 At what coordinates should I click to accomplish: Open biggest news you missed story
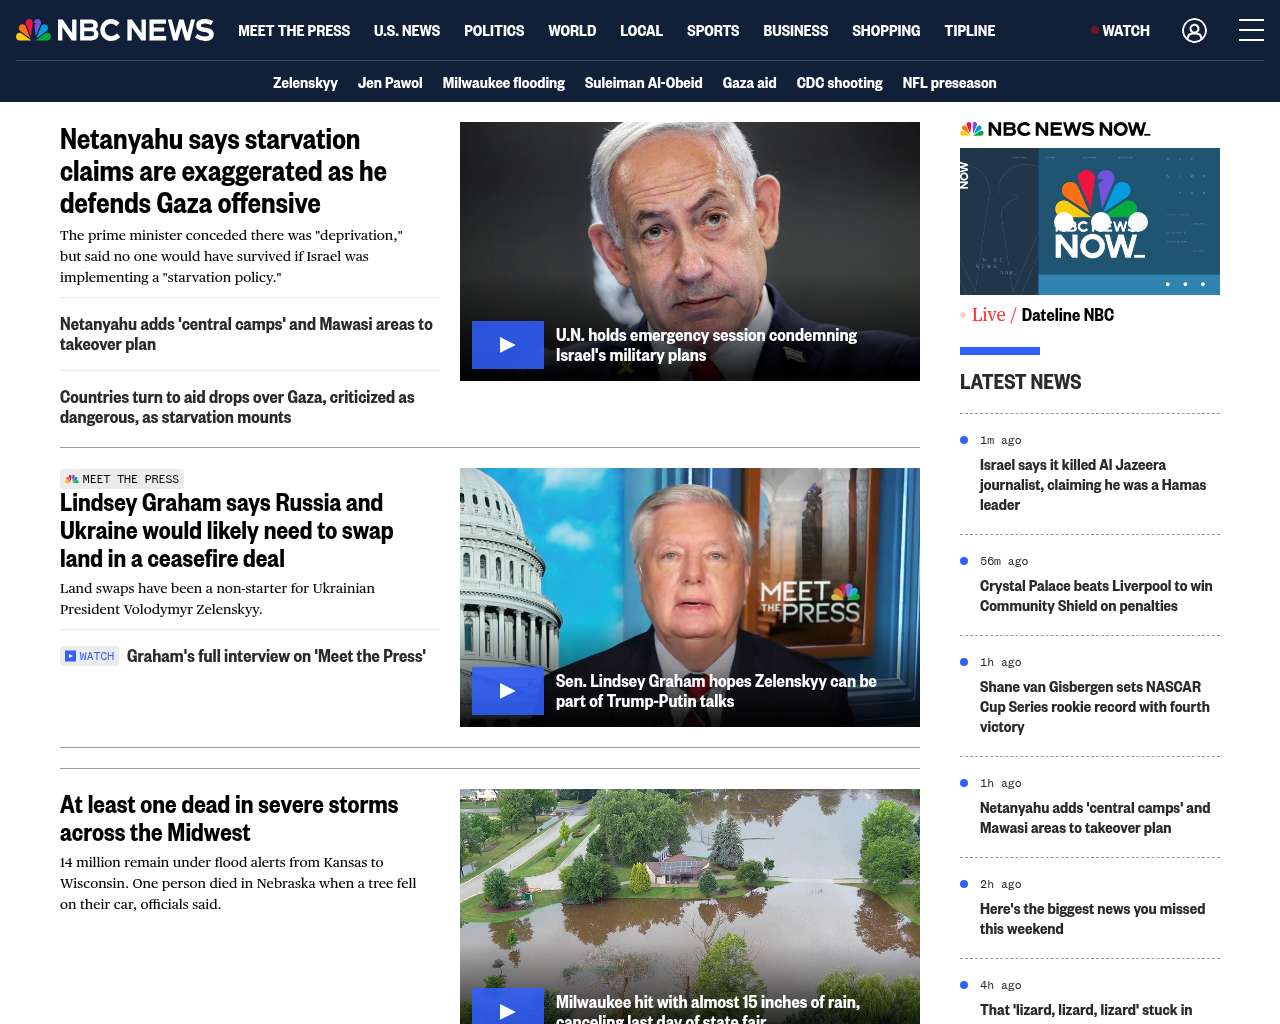pyautogui.click(x=1092, y=919)
